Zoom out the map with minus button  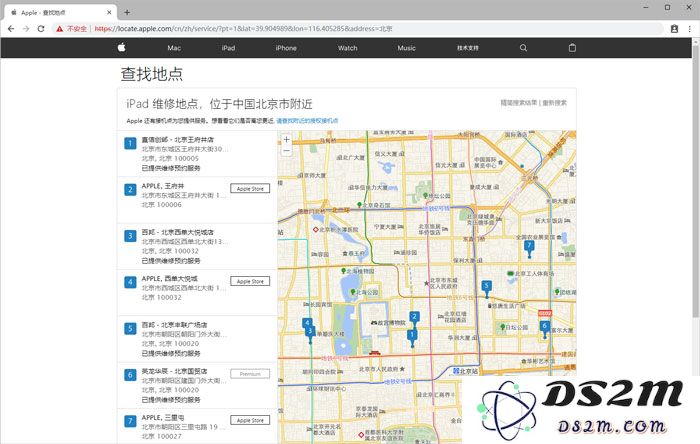(287, 150)
